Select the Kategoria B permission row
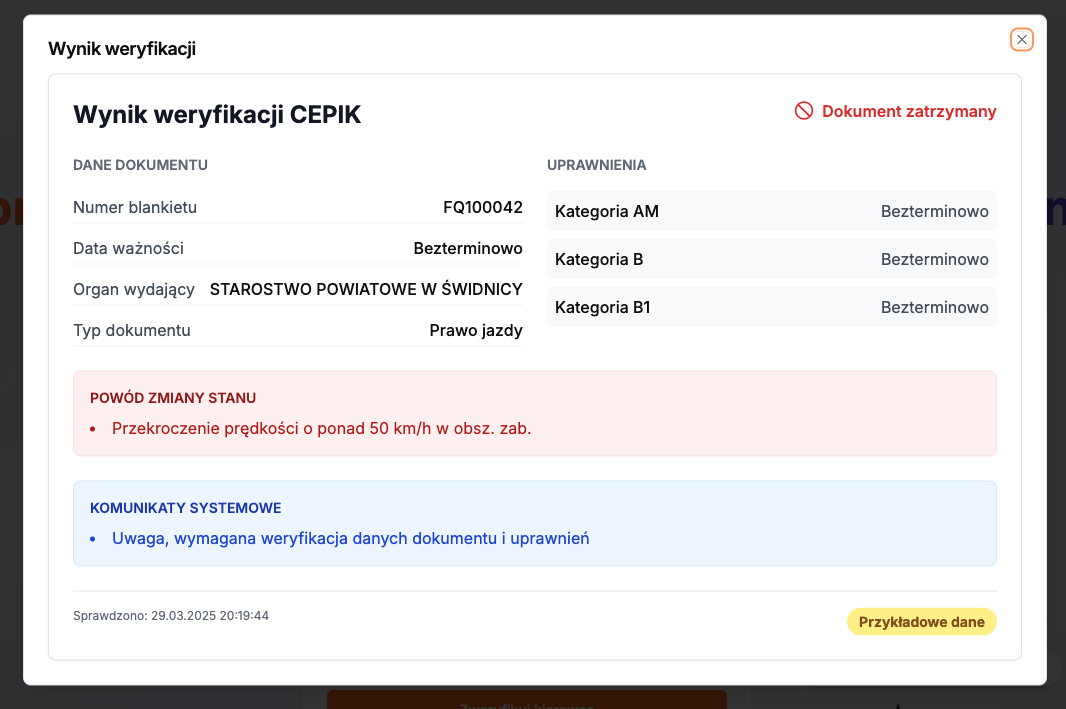This screenshot has height=709, width=1066. click(x=771, y=259)
